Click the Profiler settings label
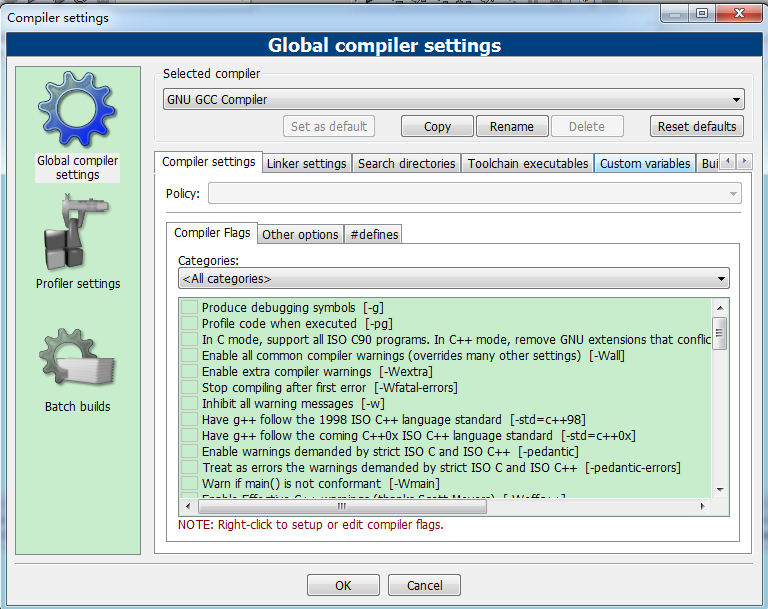The width and height of the screenshot is (768, 609). click(78, 284)
